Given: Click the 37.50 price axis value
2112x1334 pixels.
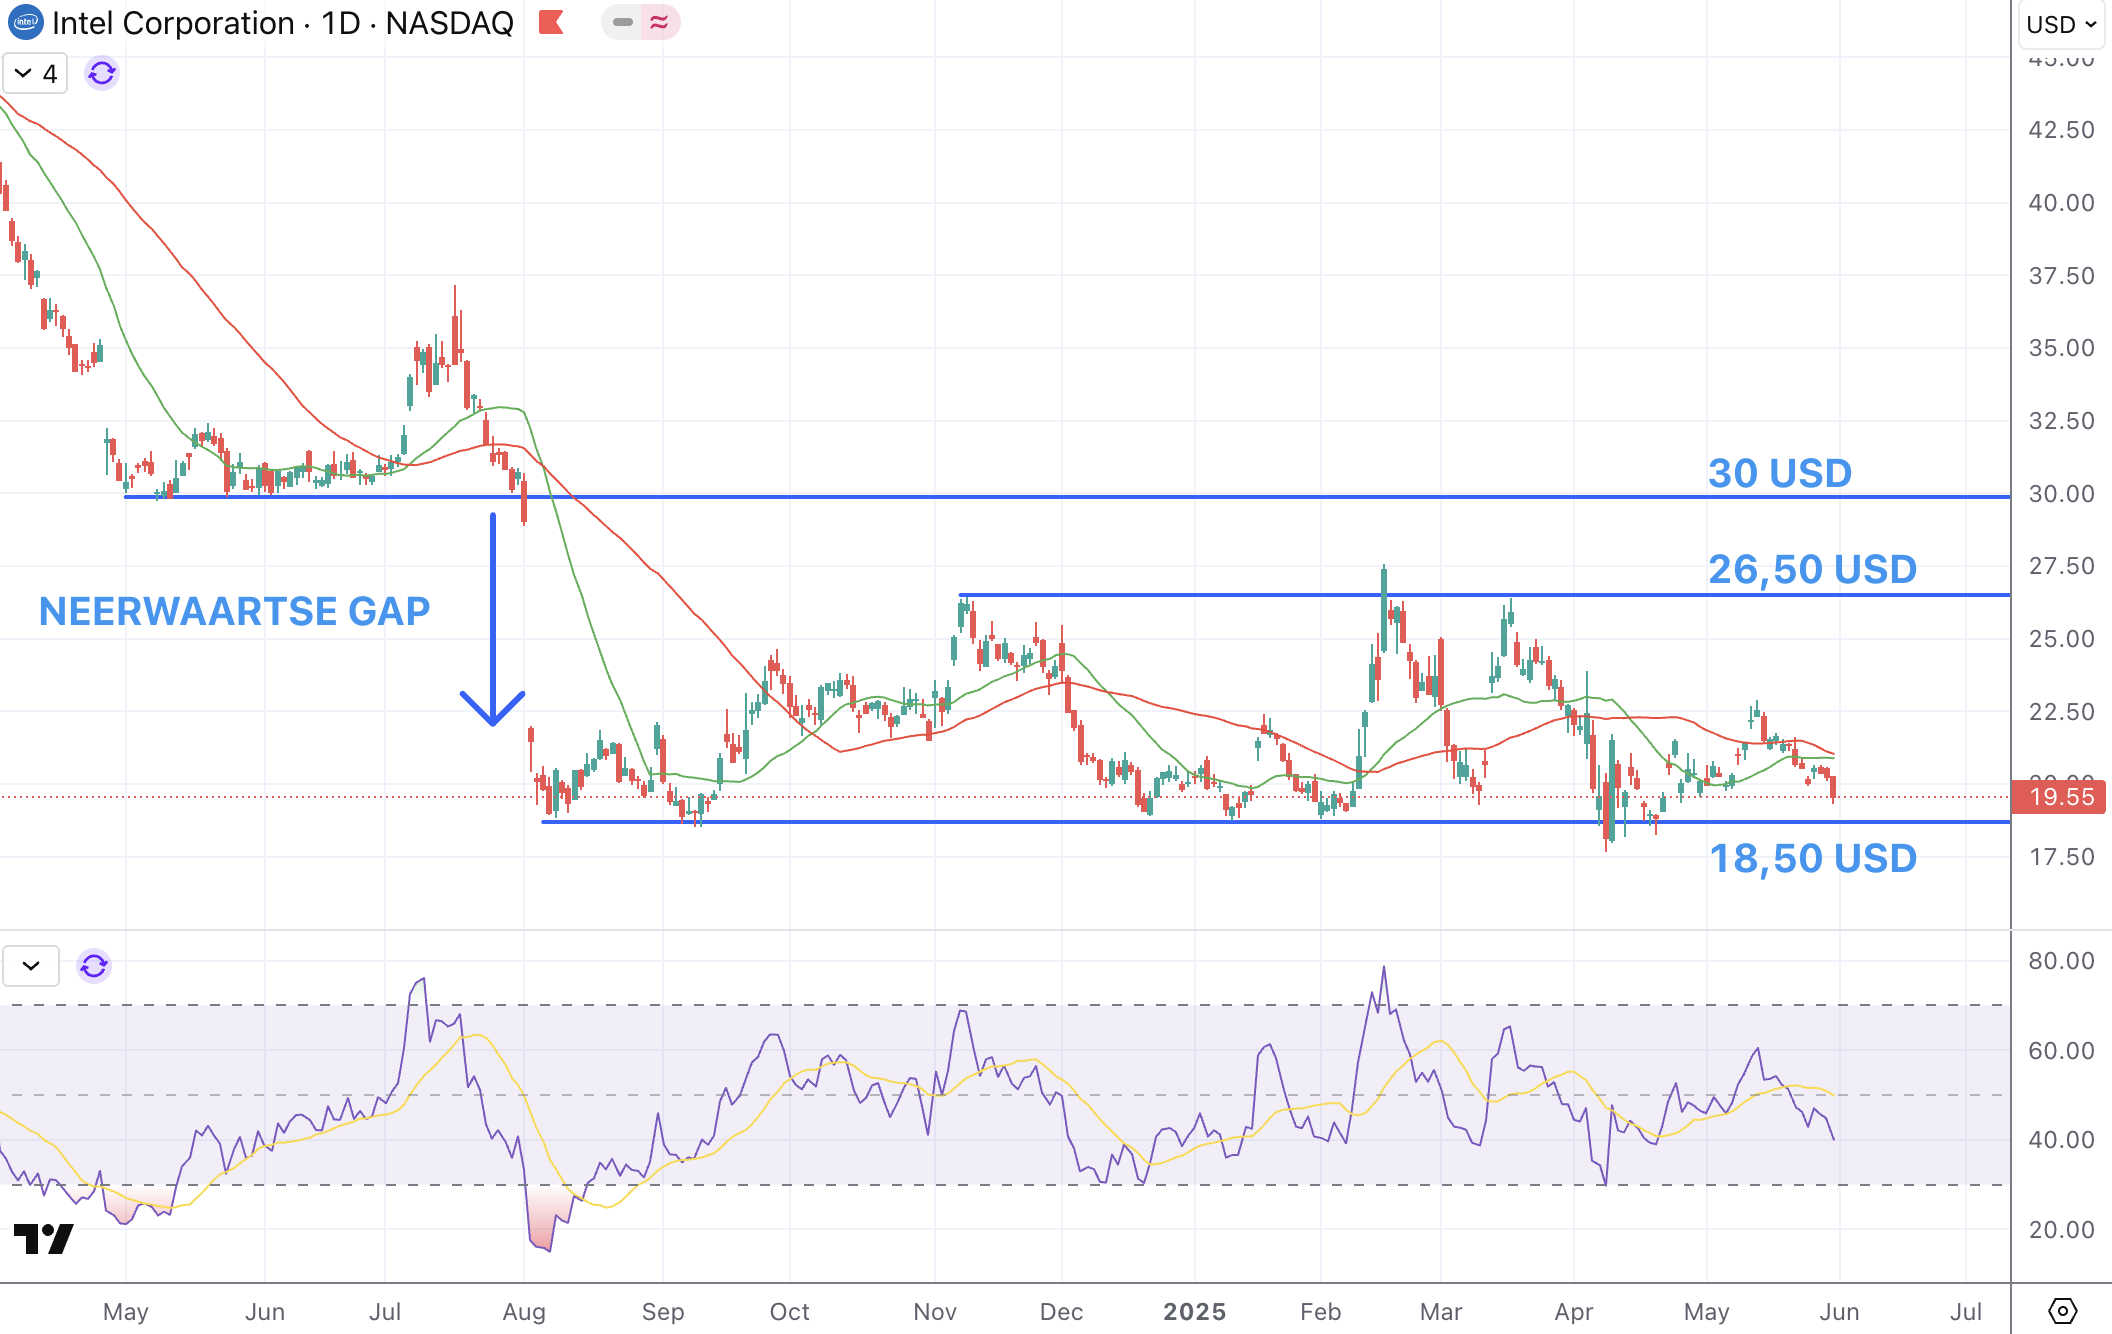Looking at the screenshot, I should (x=2061, y=276).
